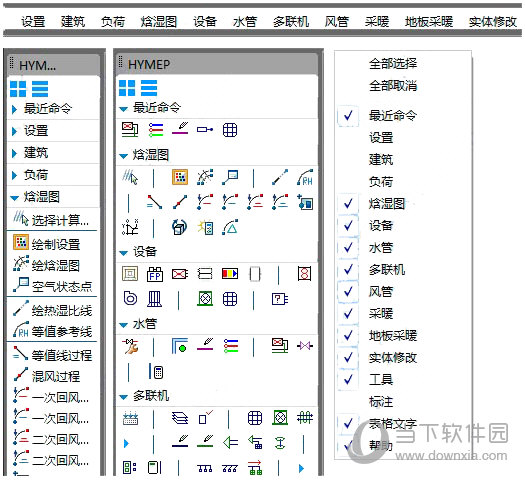Click the purple valve icon in 水管 section
The image size is (525, 483).
pyautogui.click(x=305, y=346)
